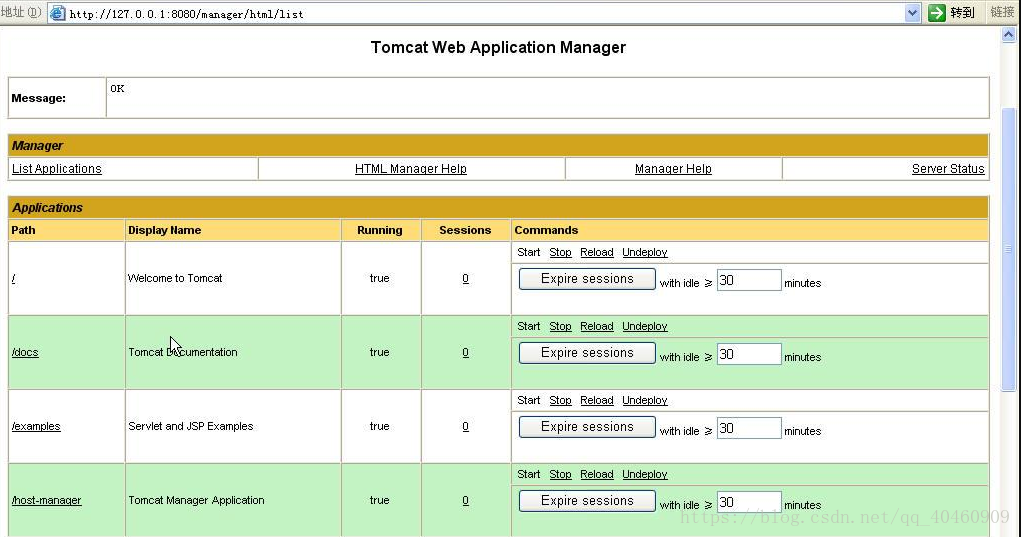Click the Start text in root / row
1021x537 pixels.
529,253
